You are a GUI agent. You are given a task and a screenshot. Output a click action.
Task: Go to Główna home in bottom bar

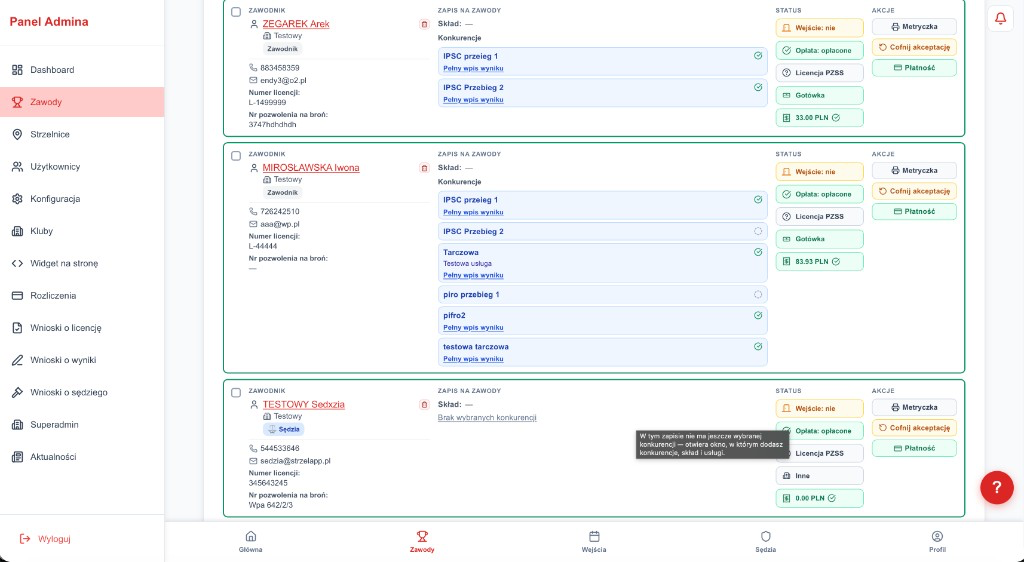coord(250,541)
